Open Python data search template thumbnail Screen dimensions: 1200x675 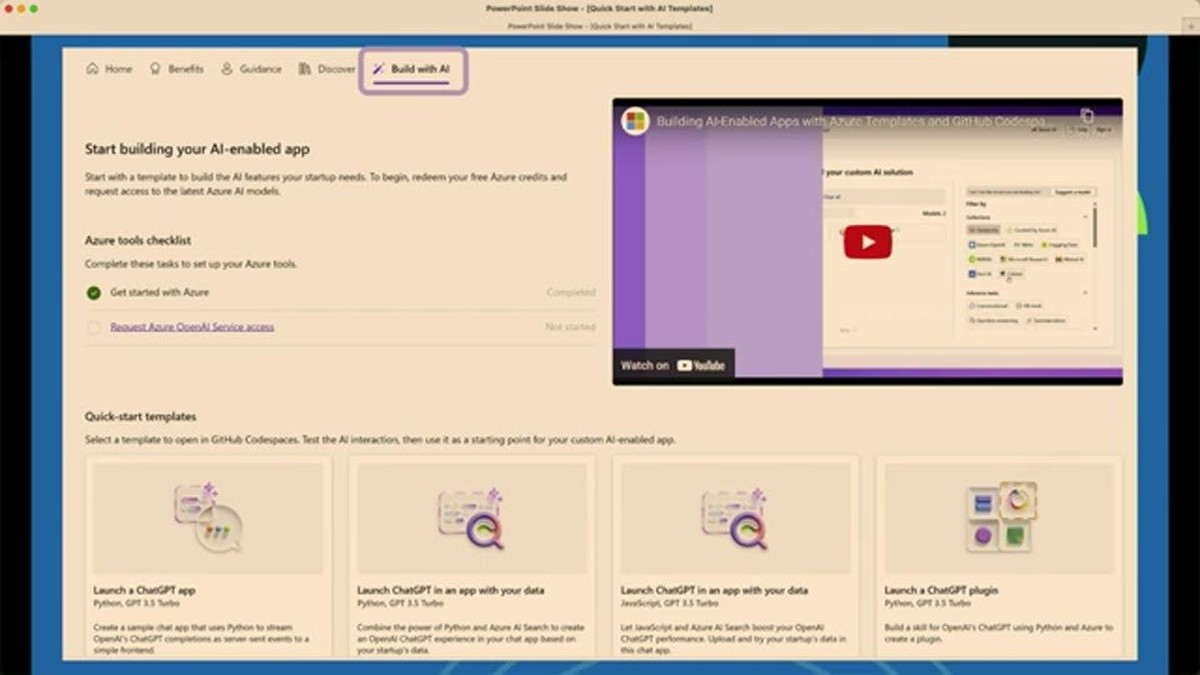point(472,518)
